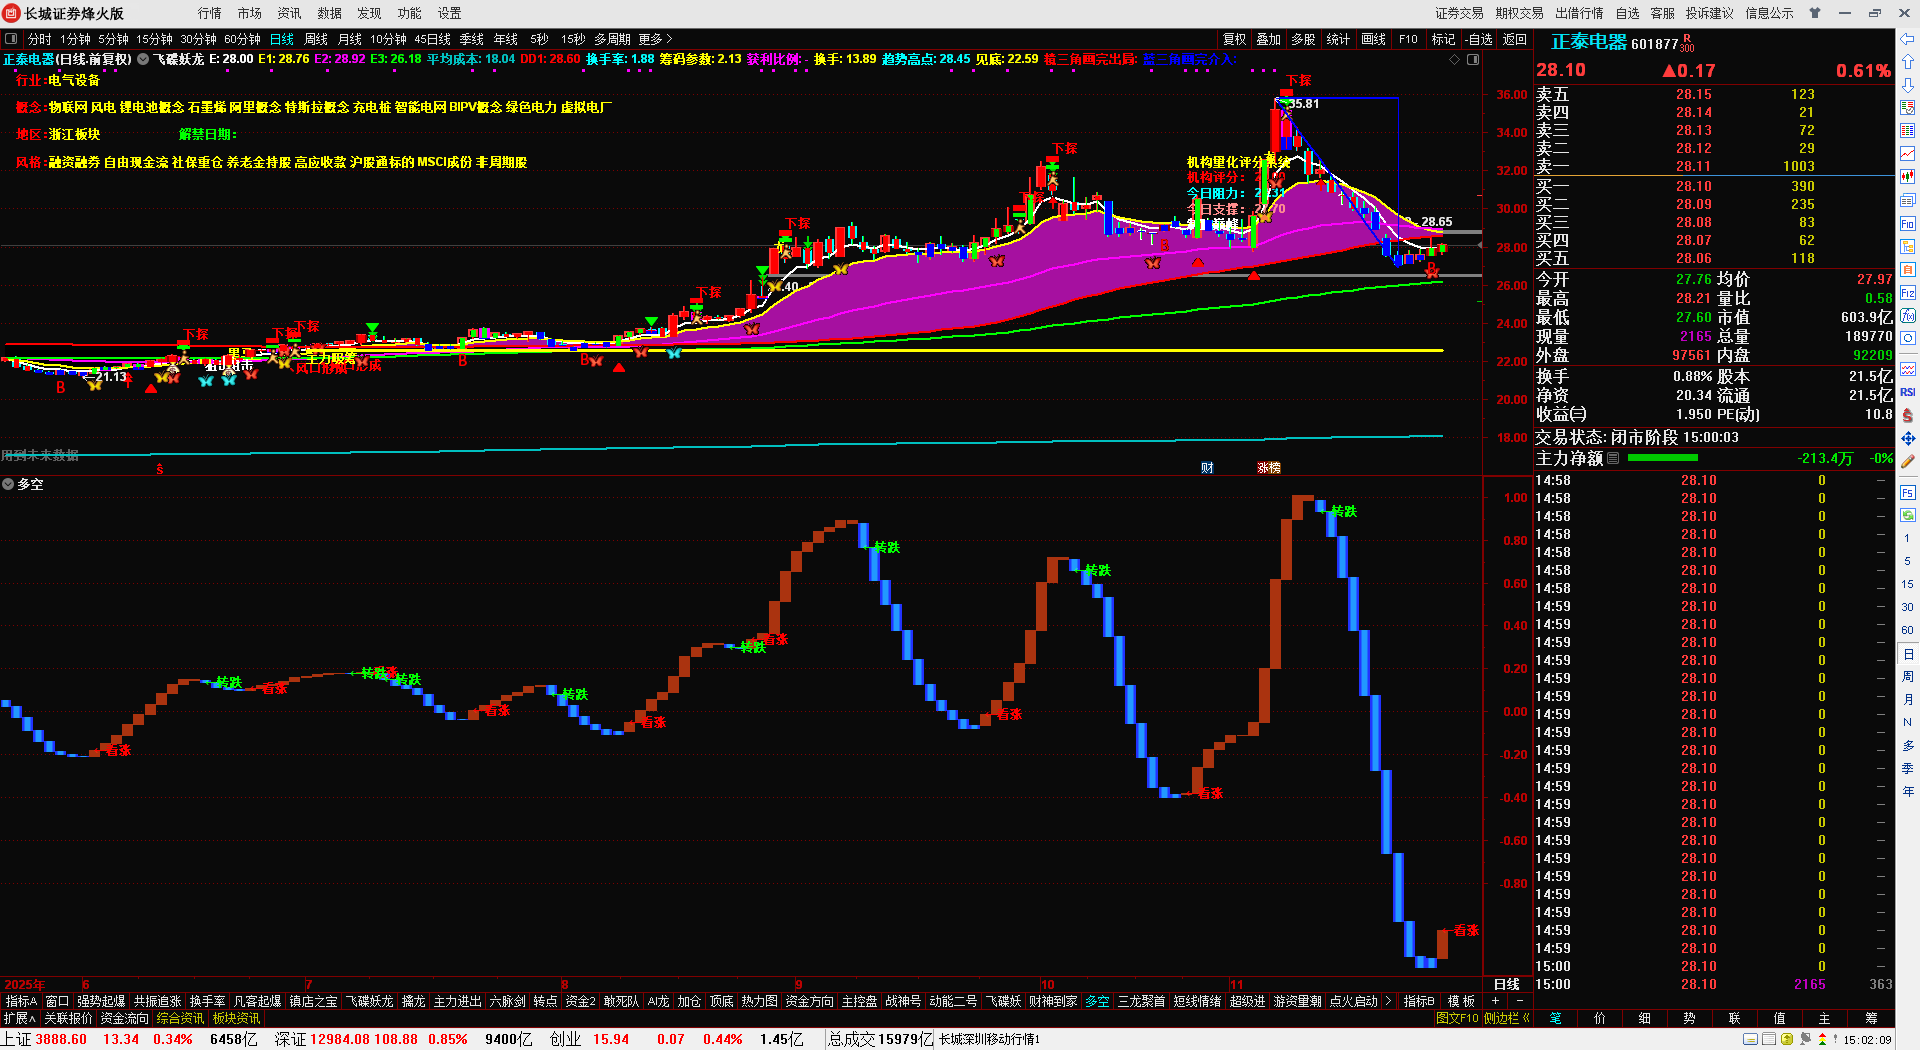The image size is (1920, 1050).
Task: Open the 行情 menu
Action: [210, 13]
